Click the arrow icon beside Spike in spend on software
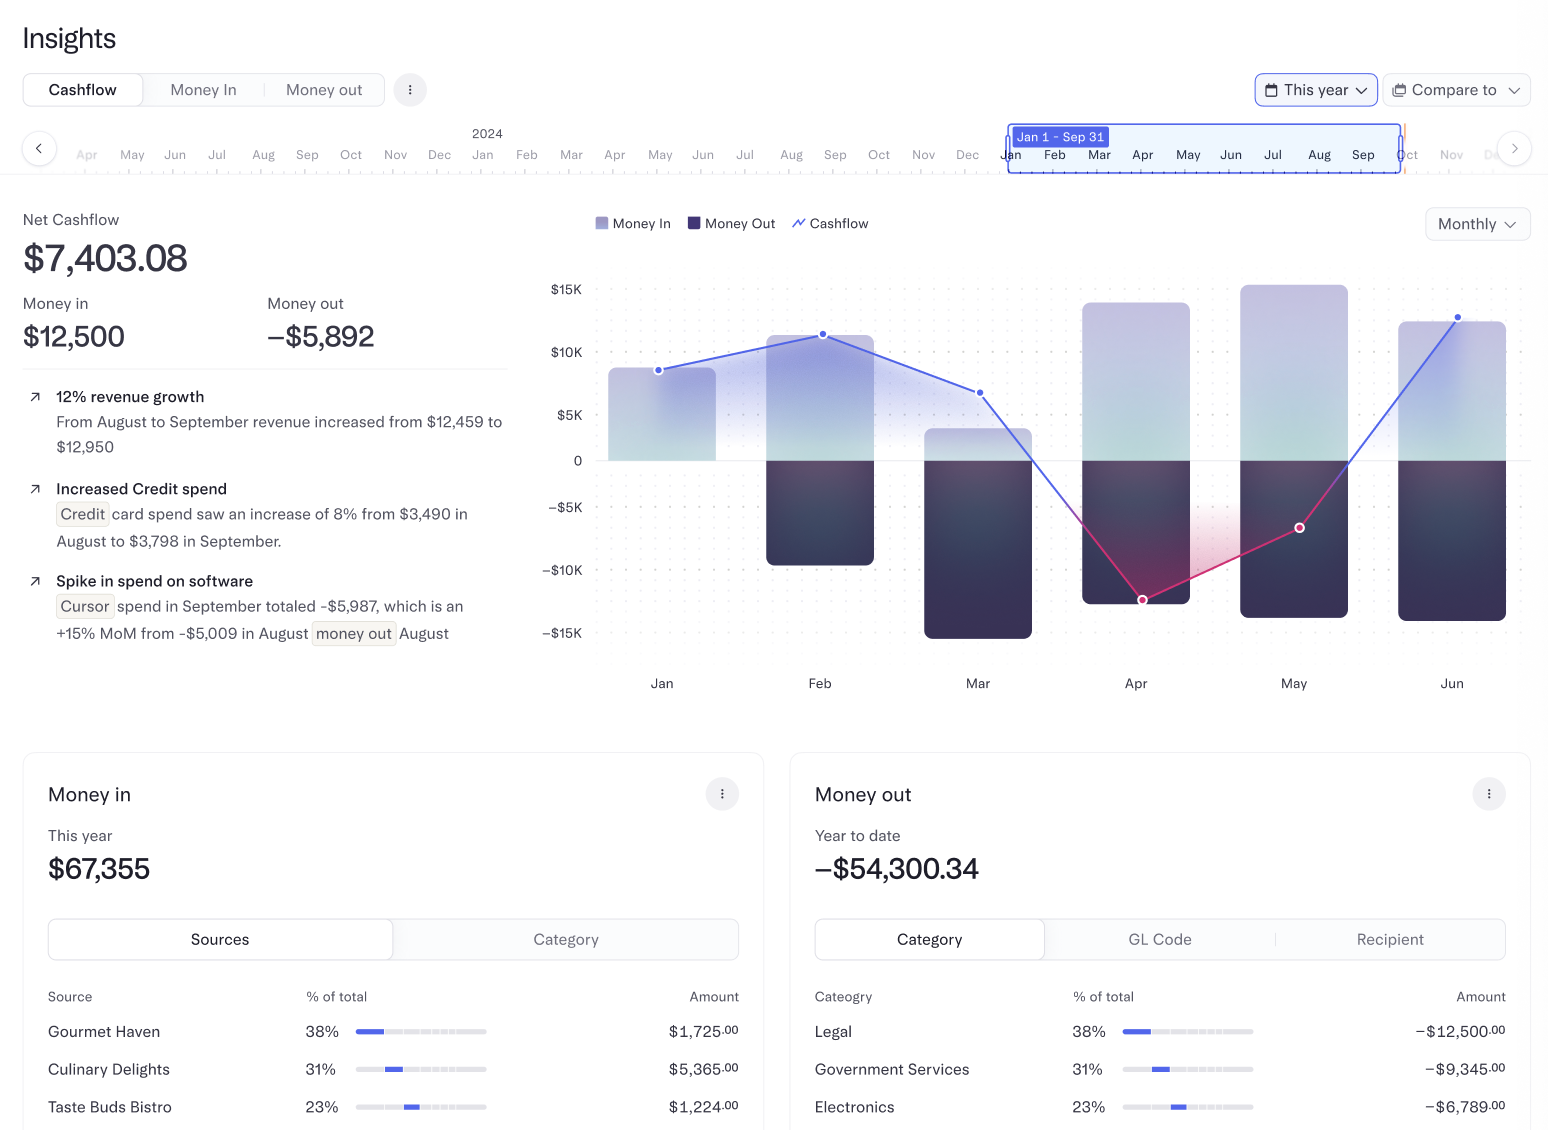Screen dimensions: 1548x1130 (x=35, y=581)
